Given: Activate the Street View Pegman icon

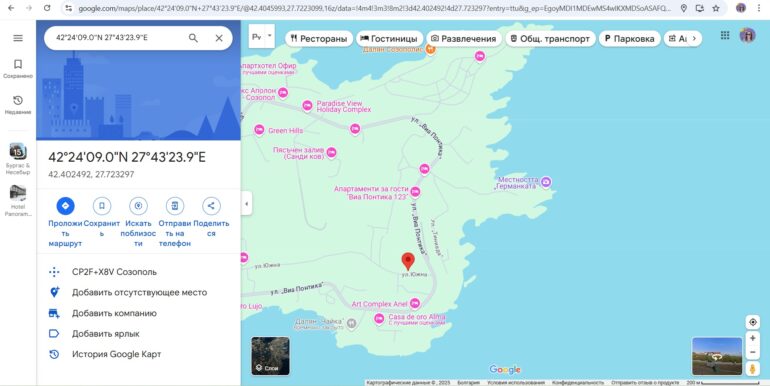Looking at the screenshot, I should [x=752, y=368].
